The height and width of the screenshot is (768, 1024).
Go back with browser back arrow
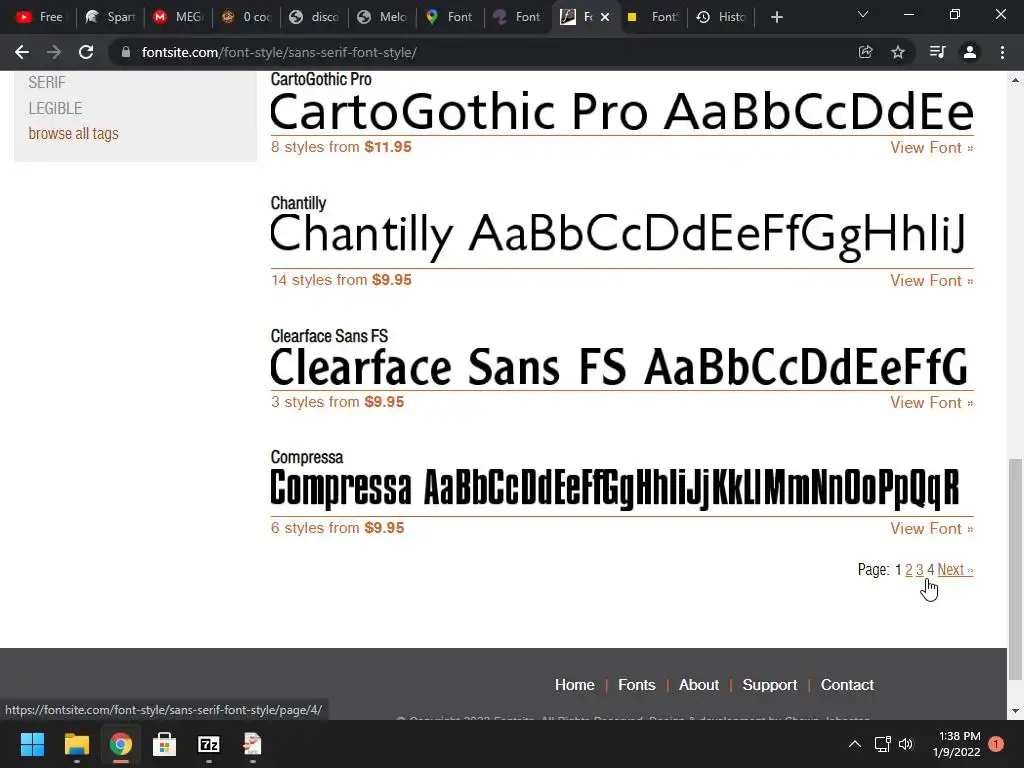(x=22, y=52)
